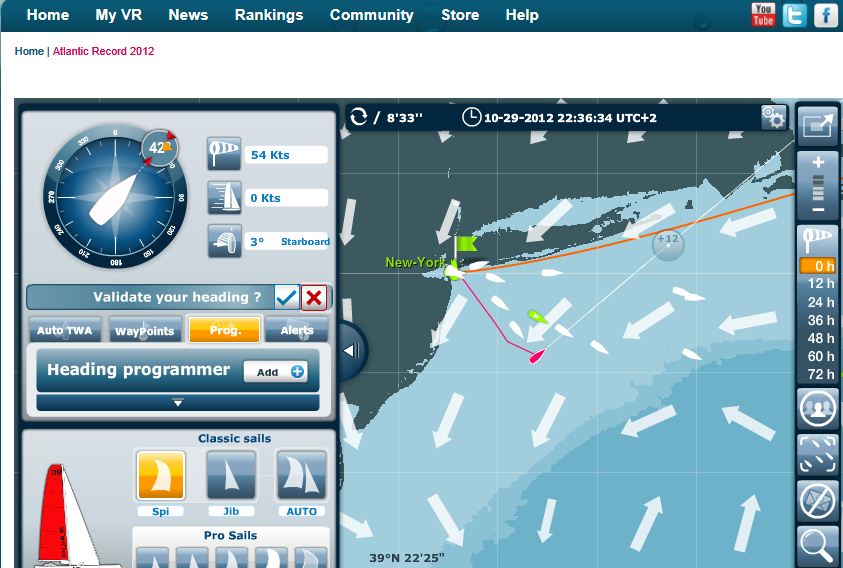Viewport: 843px width, 568px height.
Task: Select the 24 h wind forecast
Action: (x=820, y=302)
